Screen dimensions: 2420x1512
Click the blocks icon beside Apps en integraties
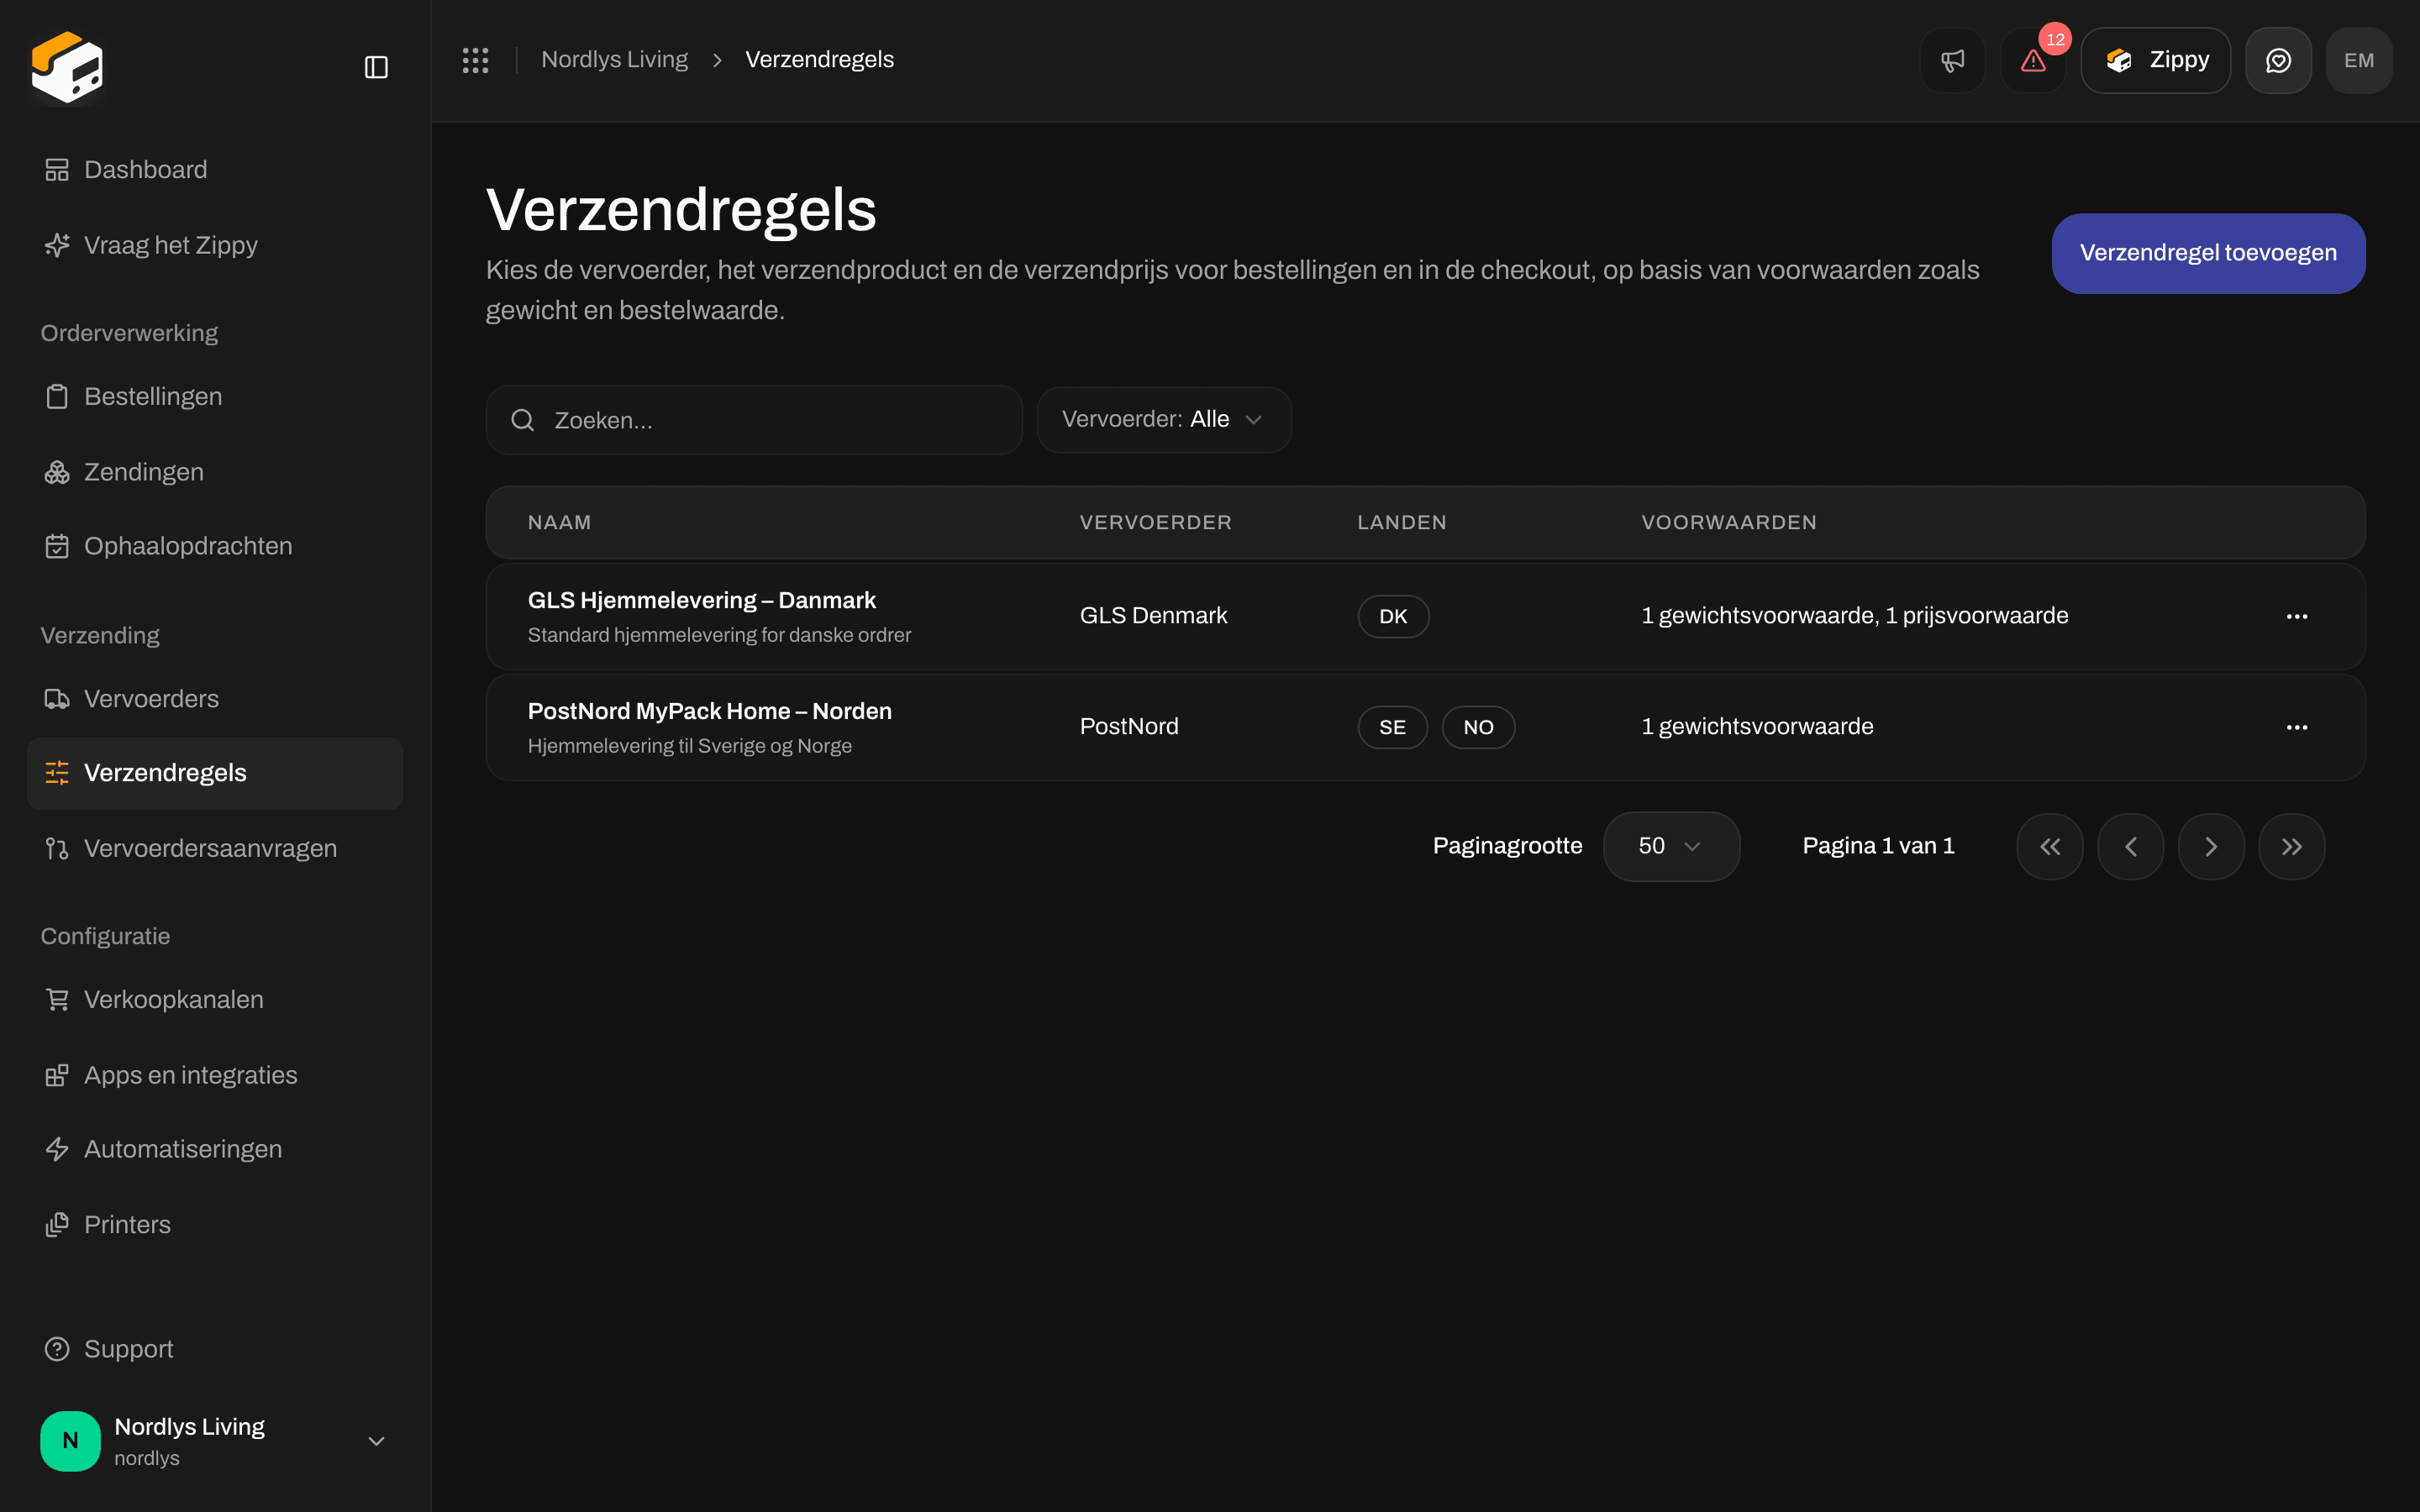[x=57, y=1075]
